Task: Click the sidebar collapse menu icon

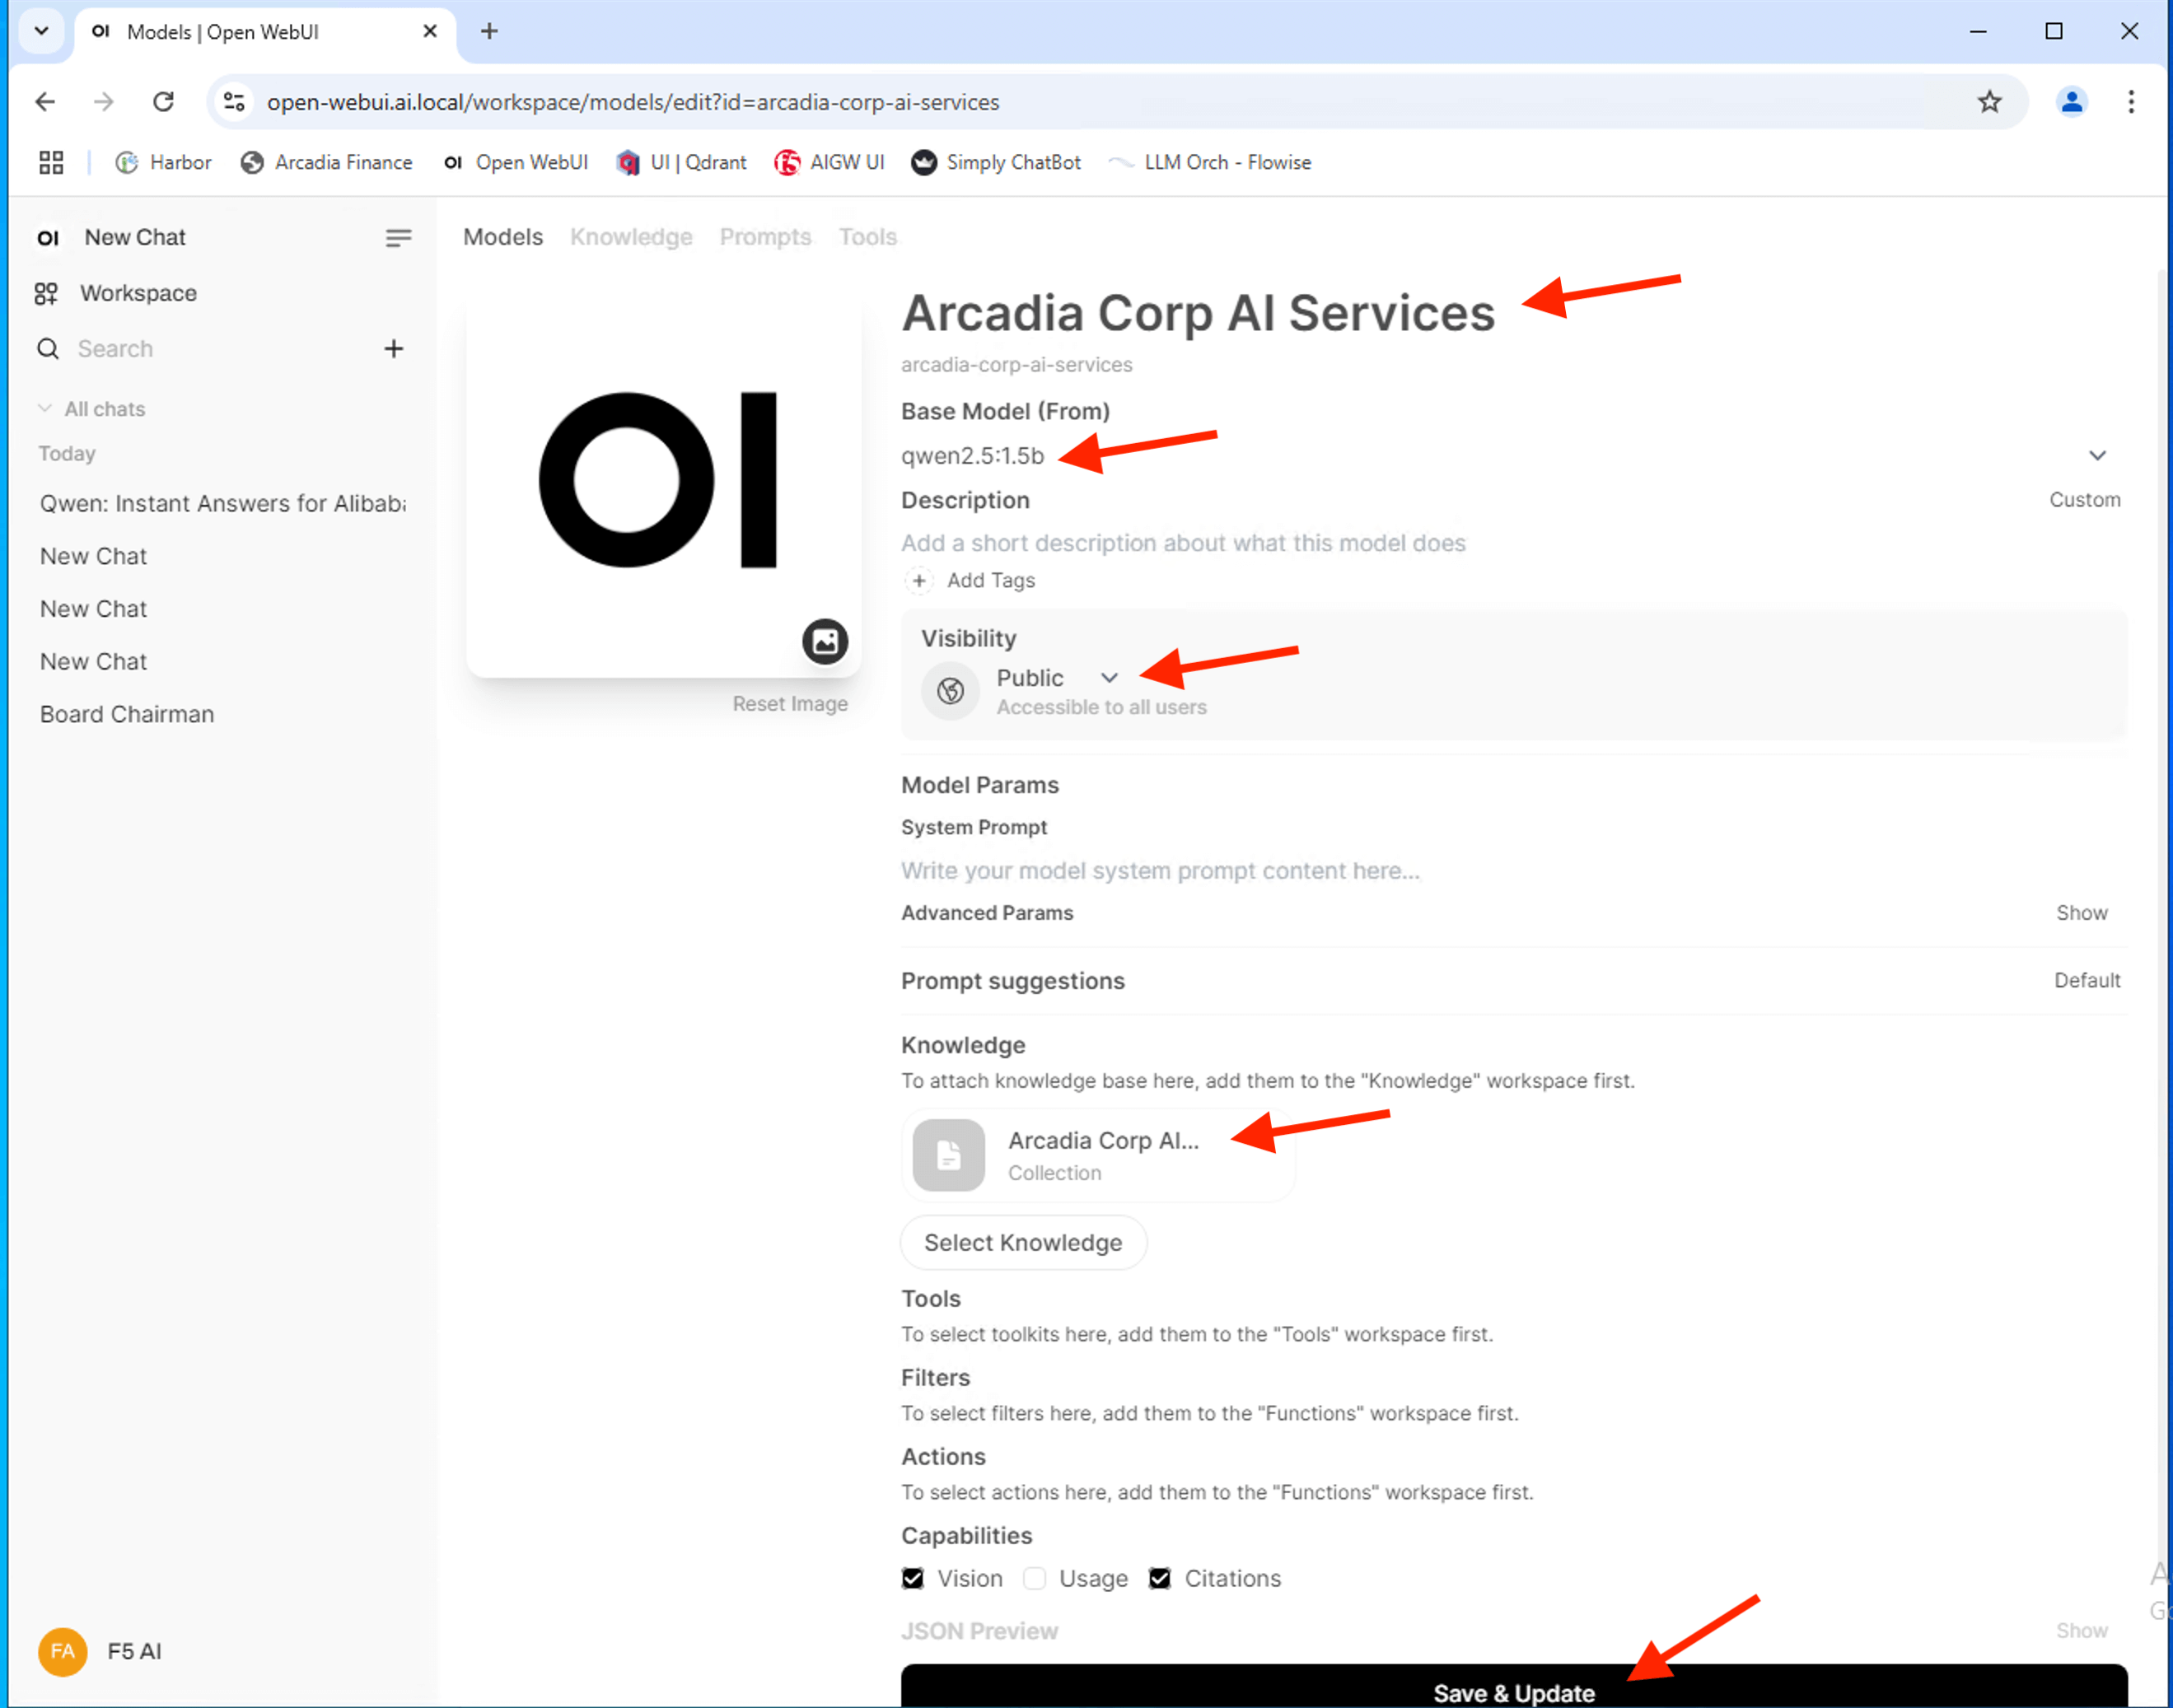Action: 398,238
